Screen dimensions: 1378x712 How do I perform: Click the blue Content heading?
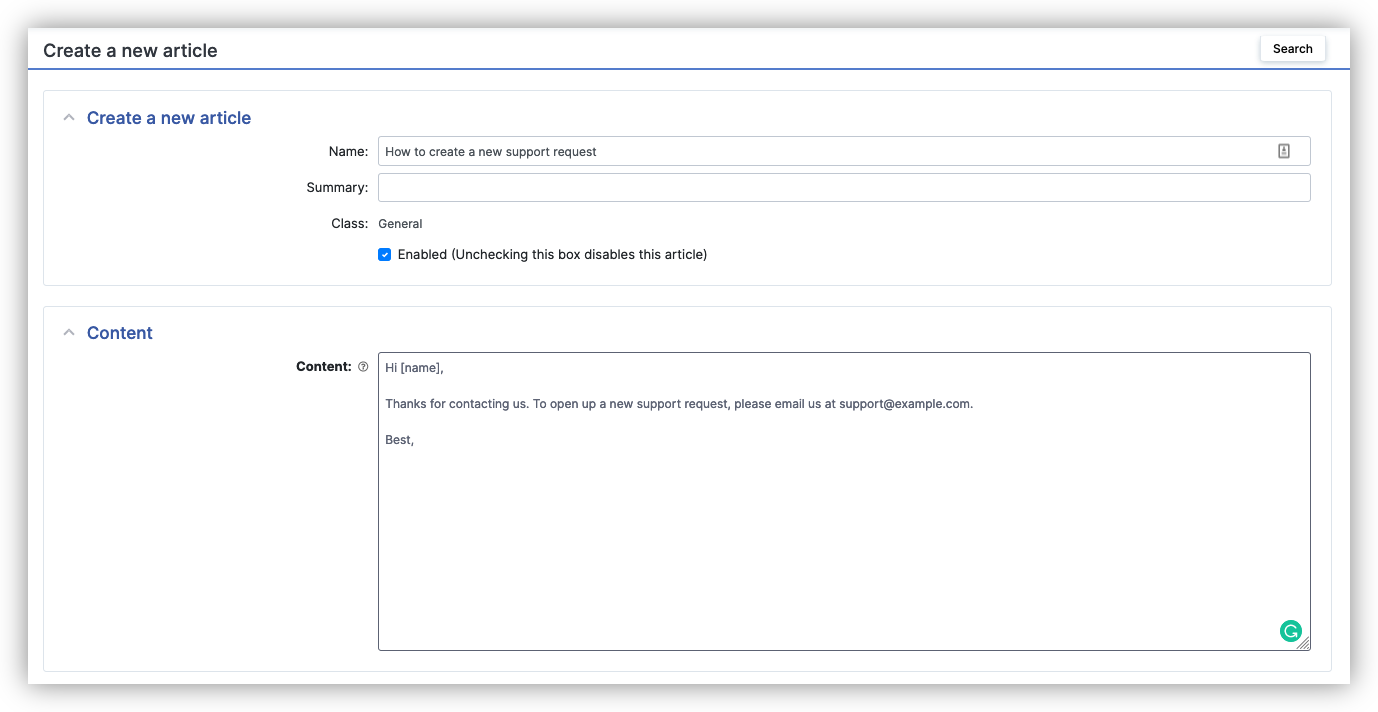(x=119, y=332)
